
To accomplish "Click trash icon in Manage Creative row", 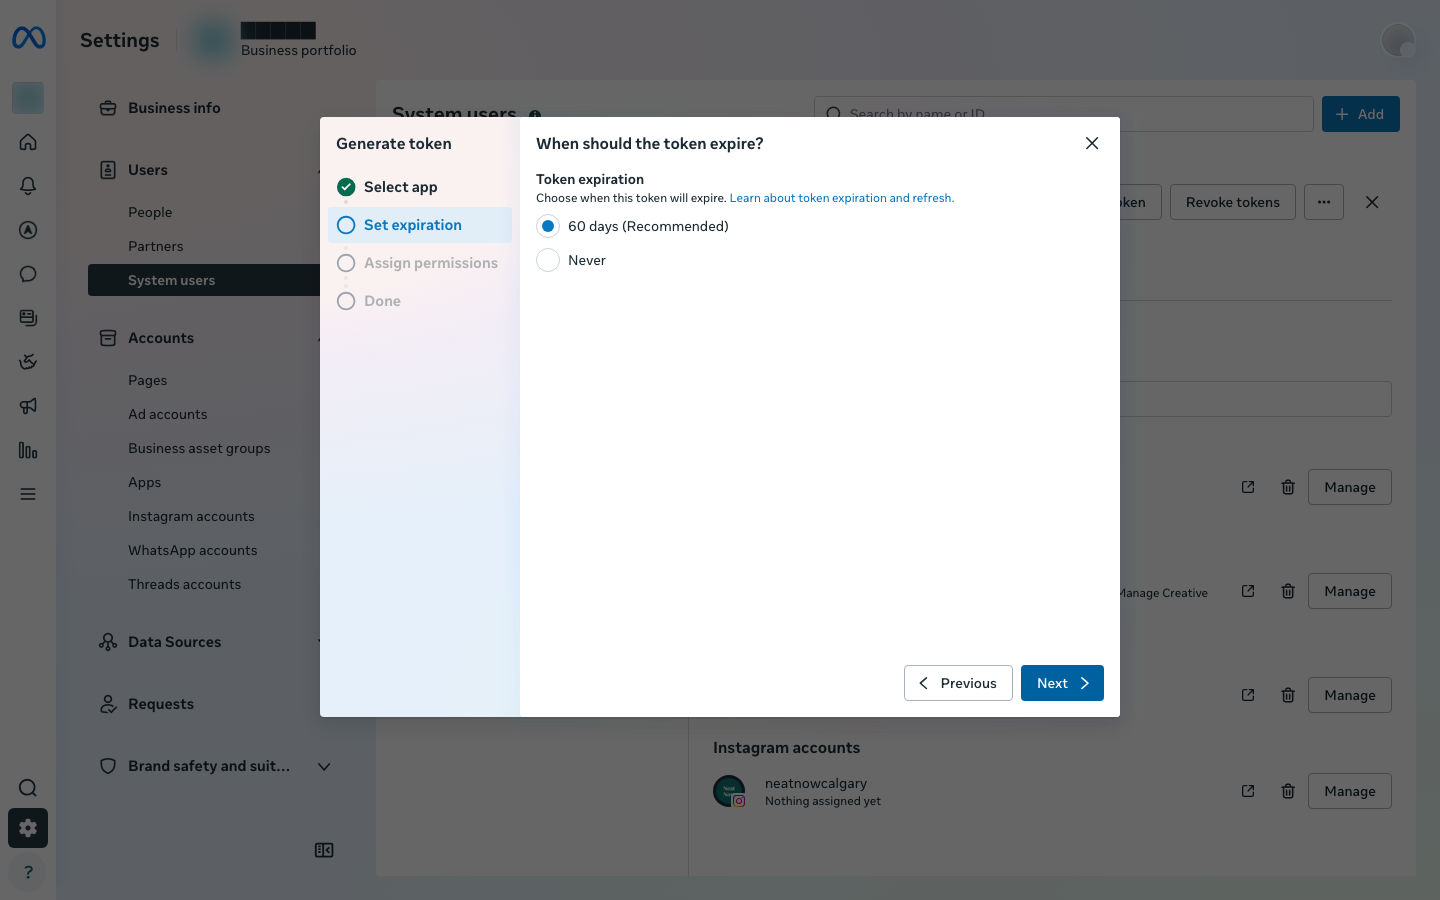I will click(1288, 591).
